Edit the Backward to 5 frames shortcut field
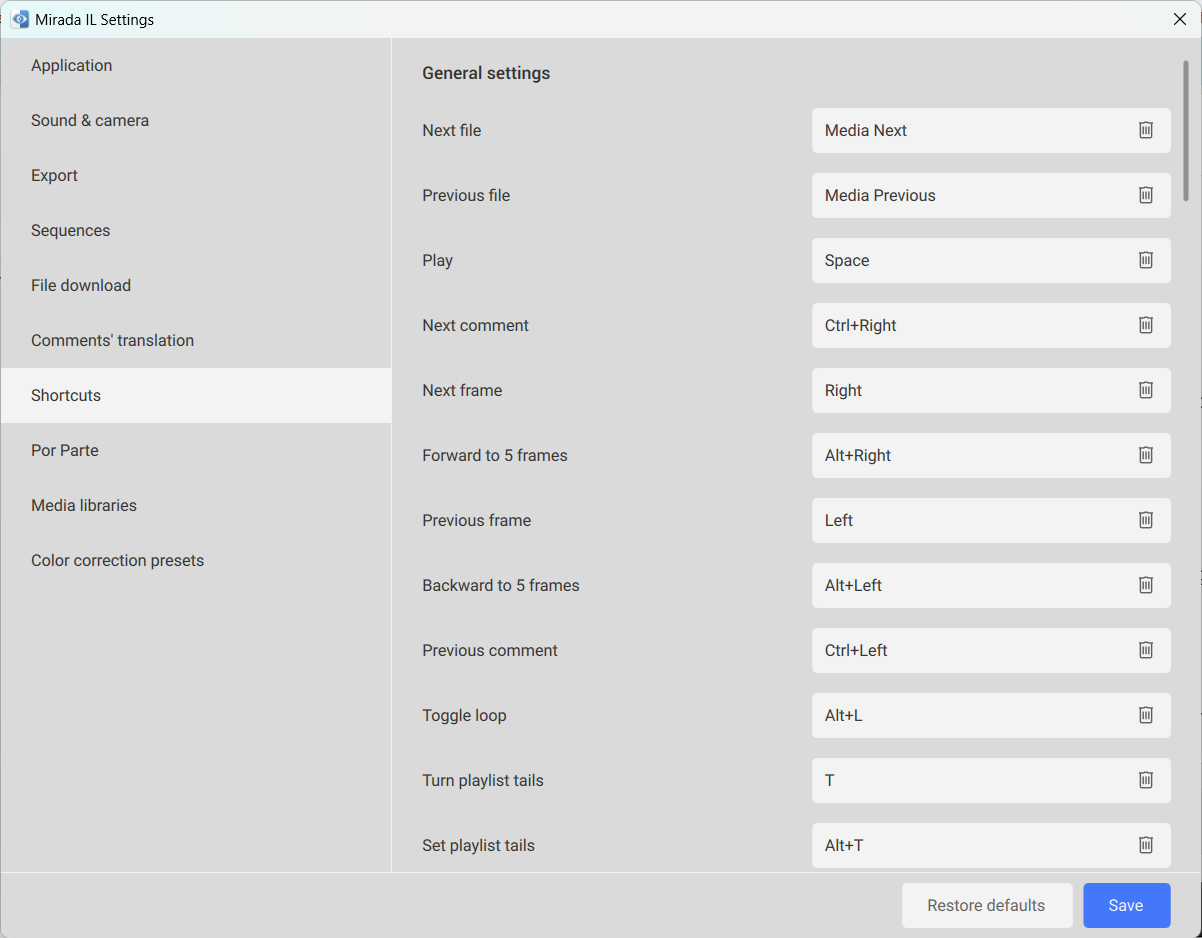The height and width of the screenshot is (938, 1202). pos(991,585)
